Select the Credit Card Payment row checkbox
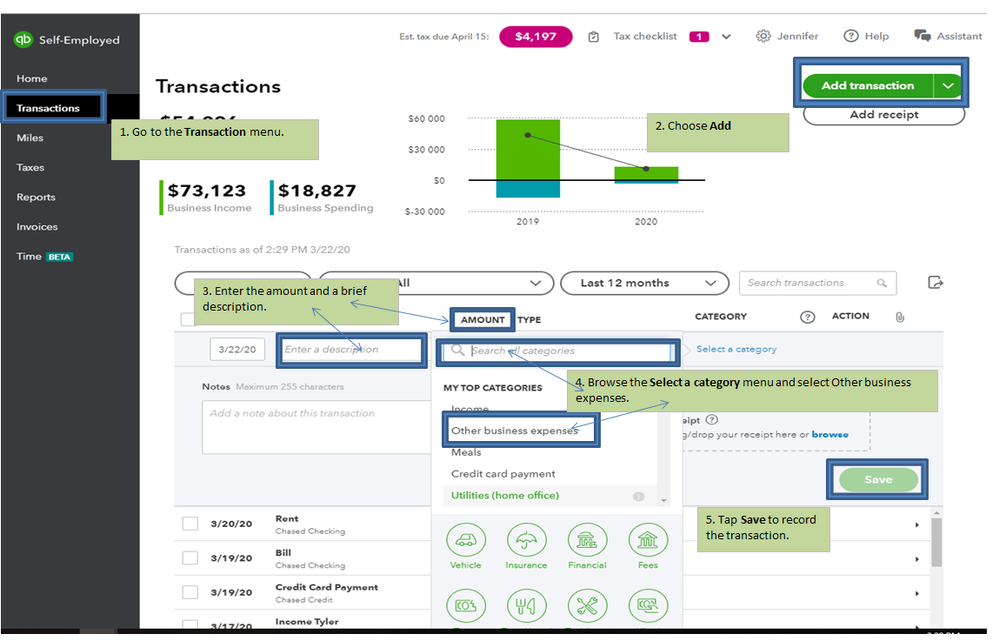999x642 pixels. point(190,592)
